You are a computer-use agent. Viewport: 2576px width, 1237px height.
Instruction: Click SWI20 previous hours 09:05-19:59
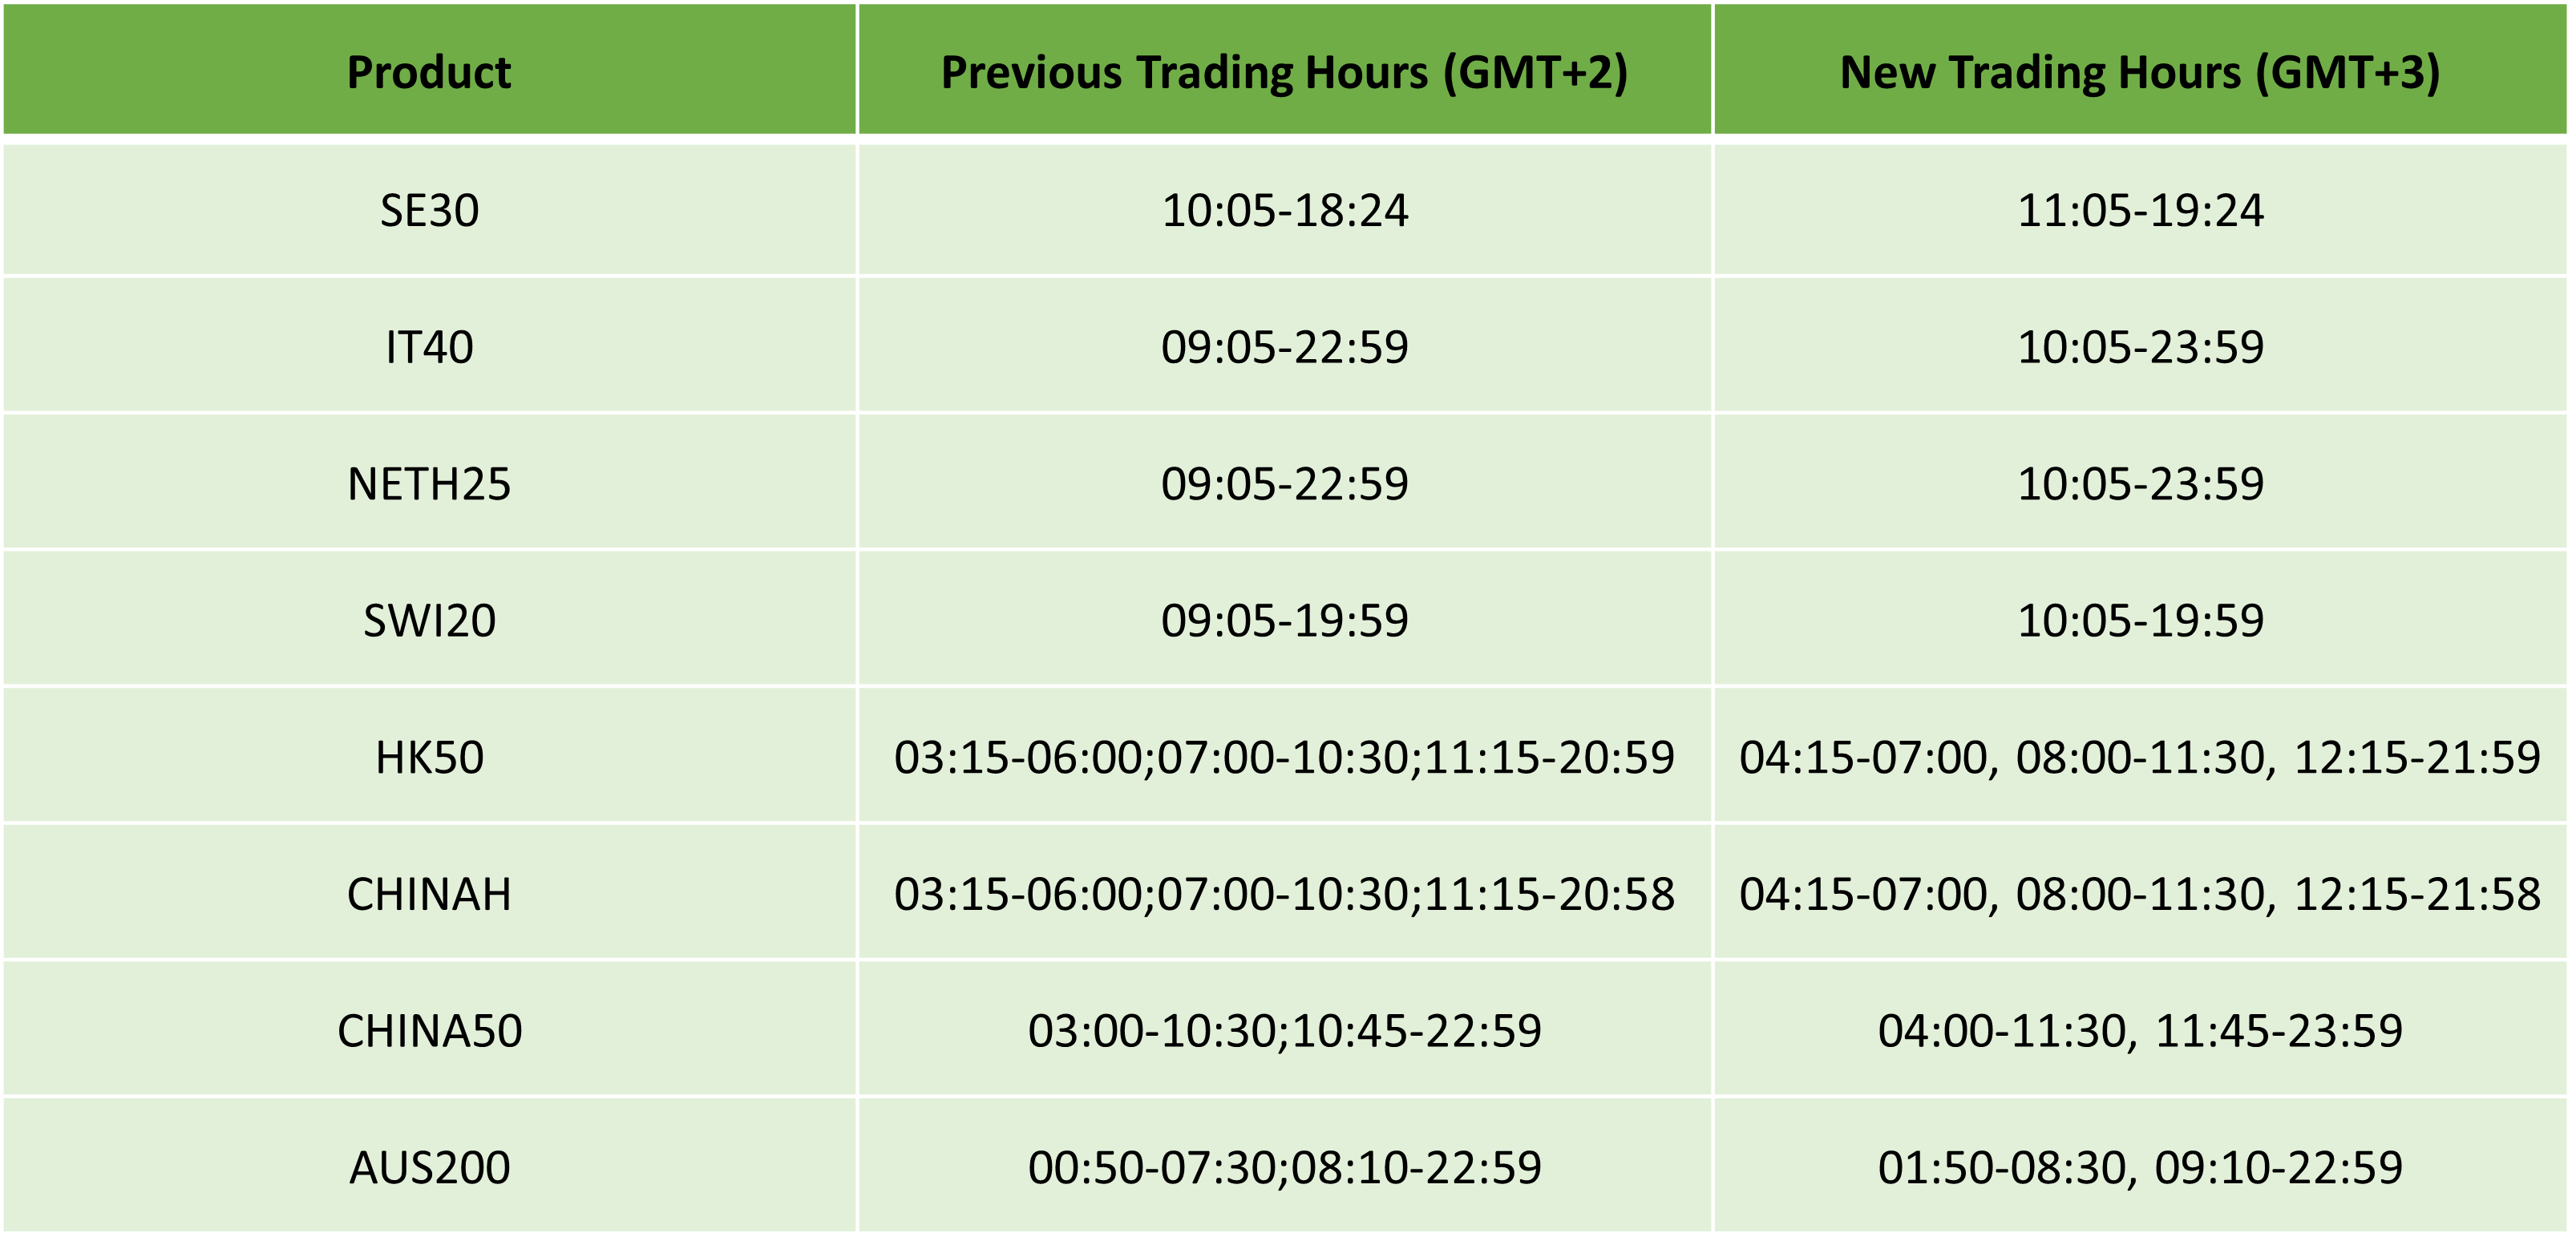point(1284,621)
